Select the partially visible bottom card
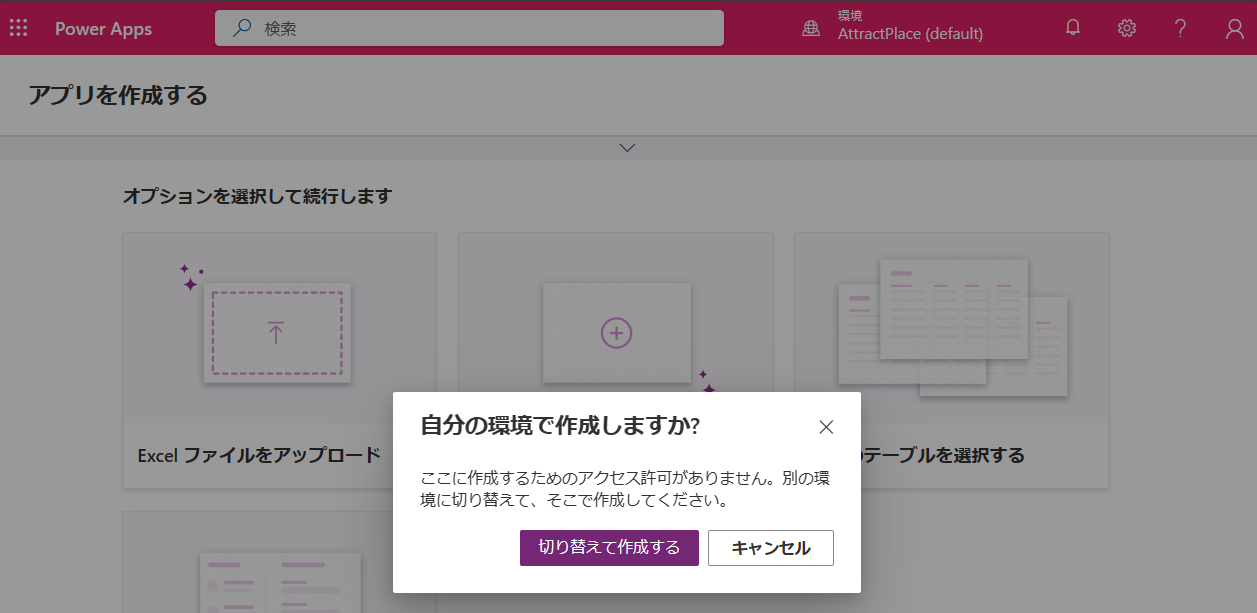This screenshot has width=1257, height=613. pos(280,580)
